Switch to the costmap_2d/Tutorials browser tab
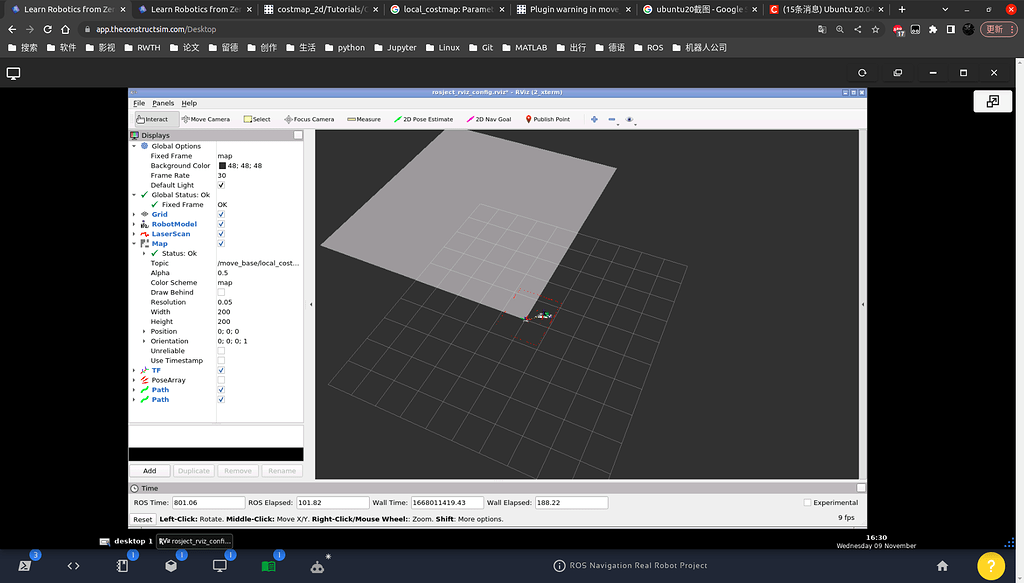1024x583 pixels. click(321, 9)
